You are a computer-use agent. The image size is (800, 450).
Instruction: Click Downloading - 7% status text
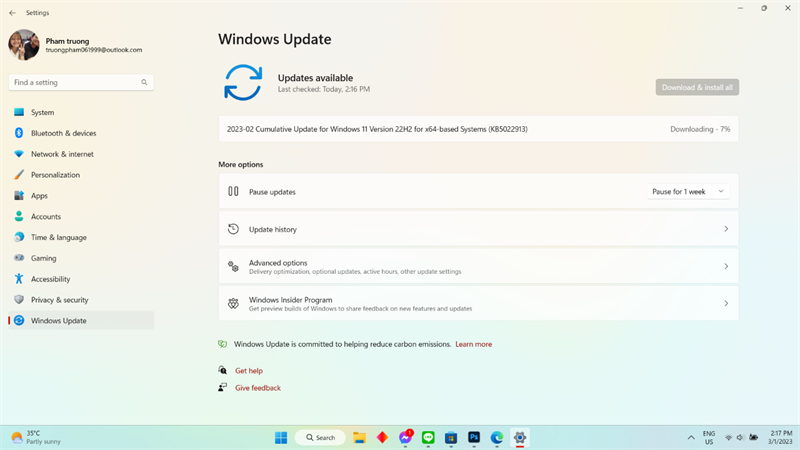[x=700, y=129]
